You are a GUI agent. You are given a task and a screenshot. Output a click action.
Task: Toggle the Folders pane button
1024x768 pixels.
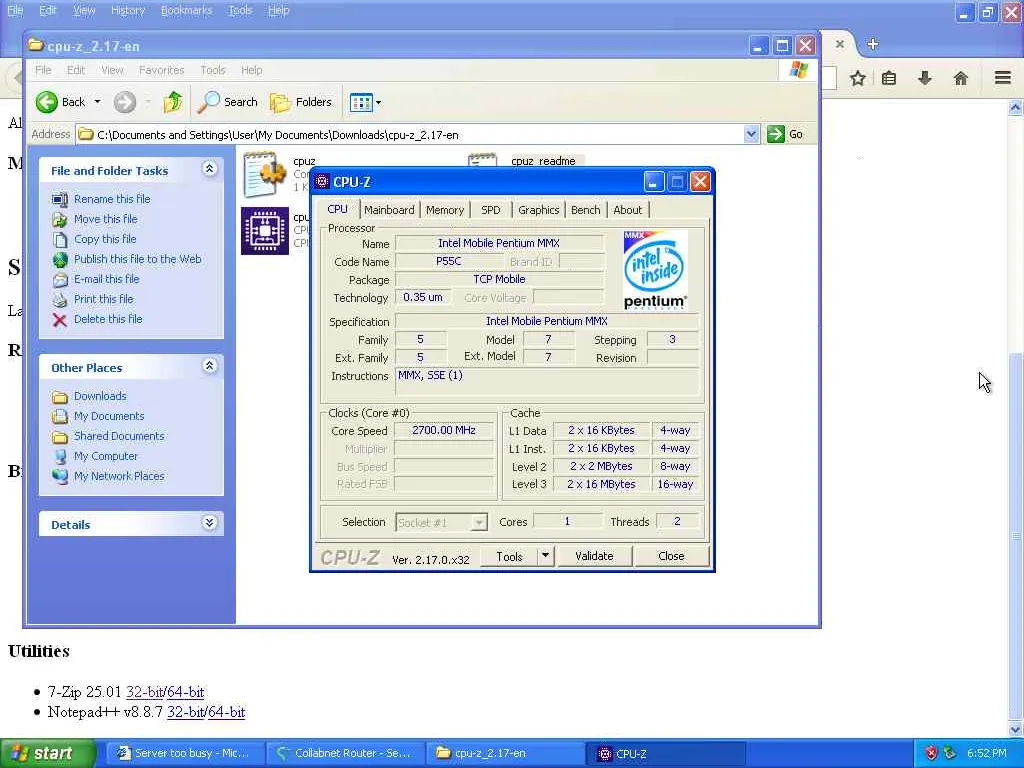tap(300, 102)
